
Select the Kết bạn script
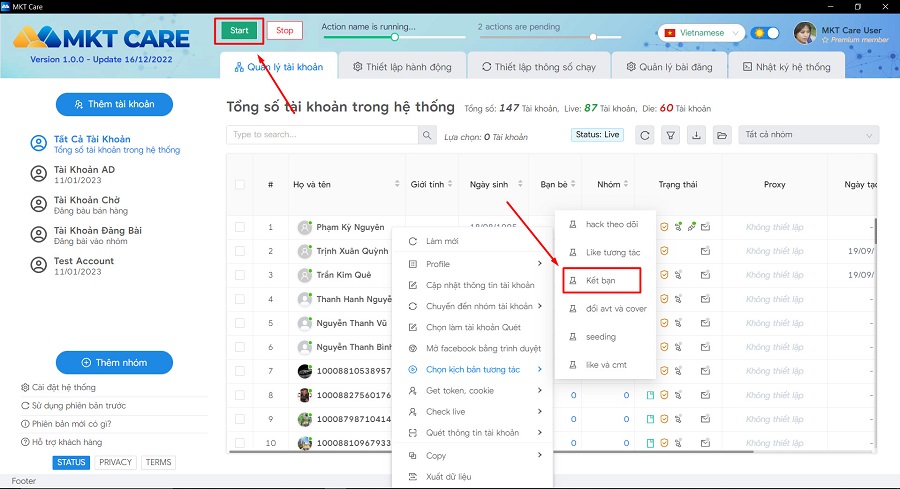tap(601, 281)
